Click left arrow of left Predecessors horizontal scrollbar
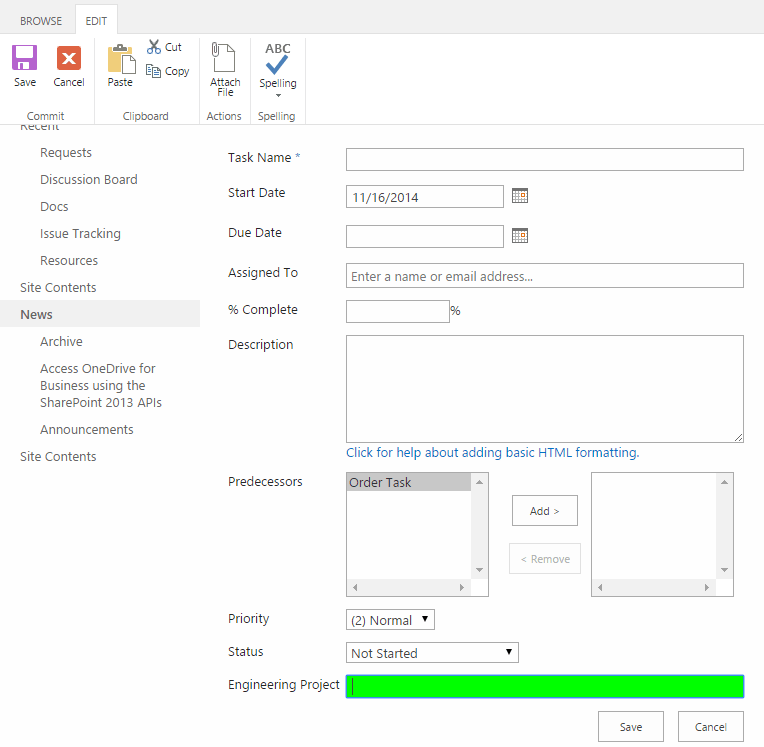This screenshot has height=747, width=764. [x=355, y=587]
